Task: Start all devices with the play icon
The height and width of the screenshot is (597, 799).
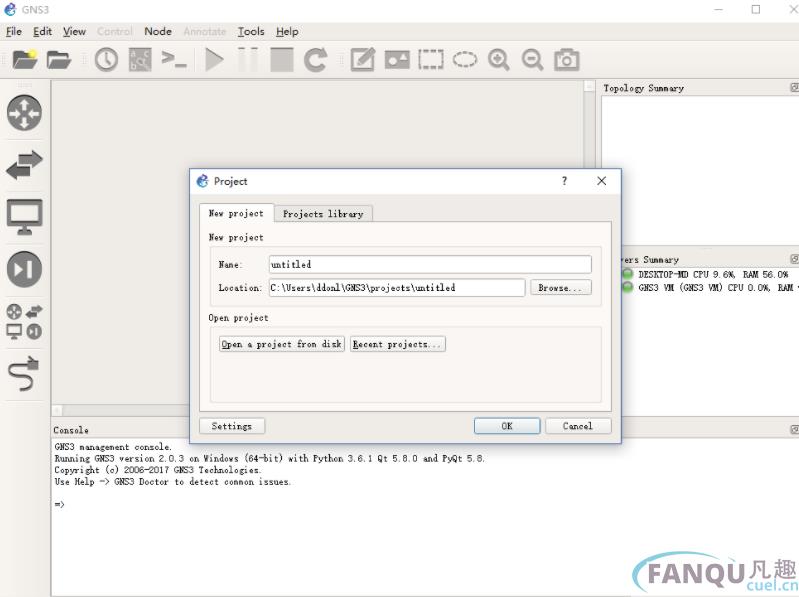Action: pyautogui.click(x=214, y=60)
